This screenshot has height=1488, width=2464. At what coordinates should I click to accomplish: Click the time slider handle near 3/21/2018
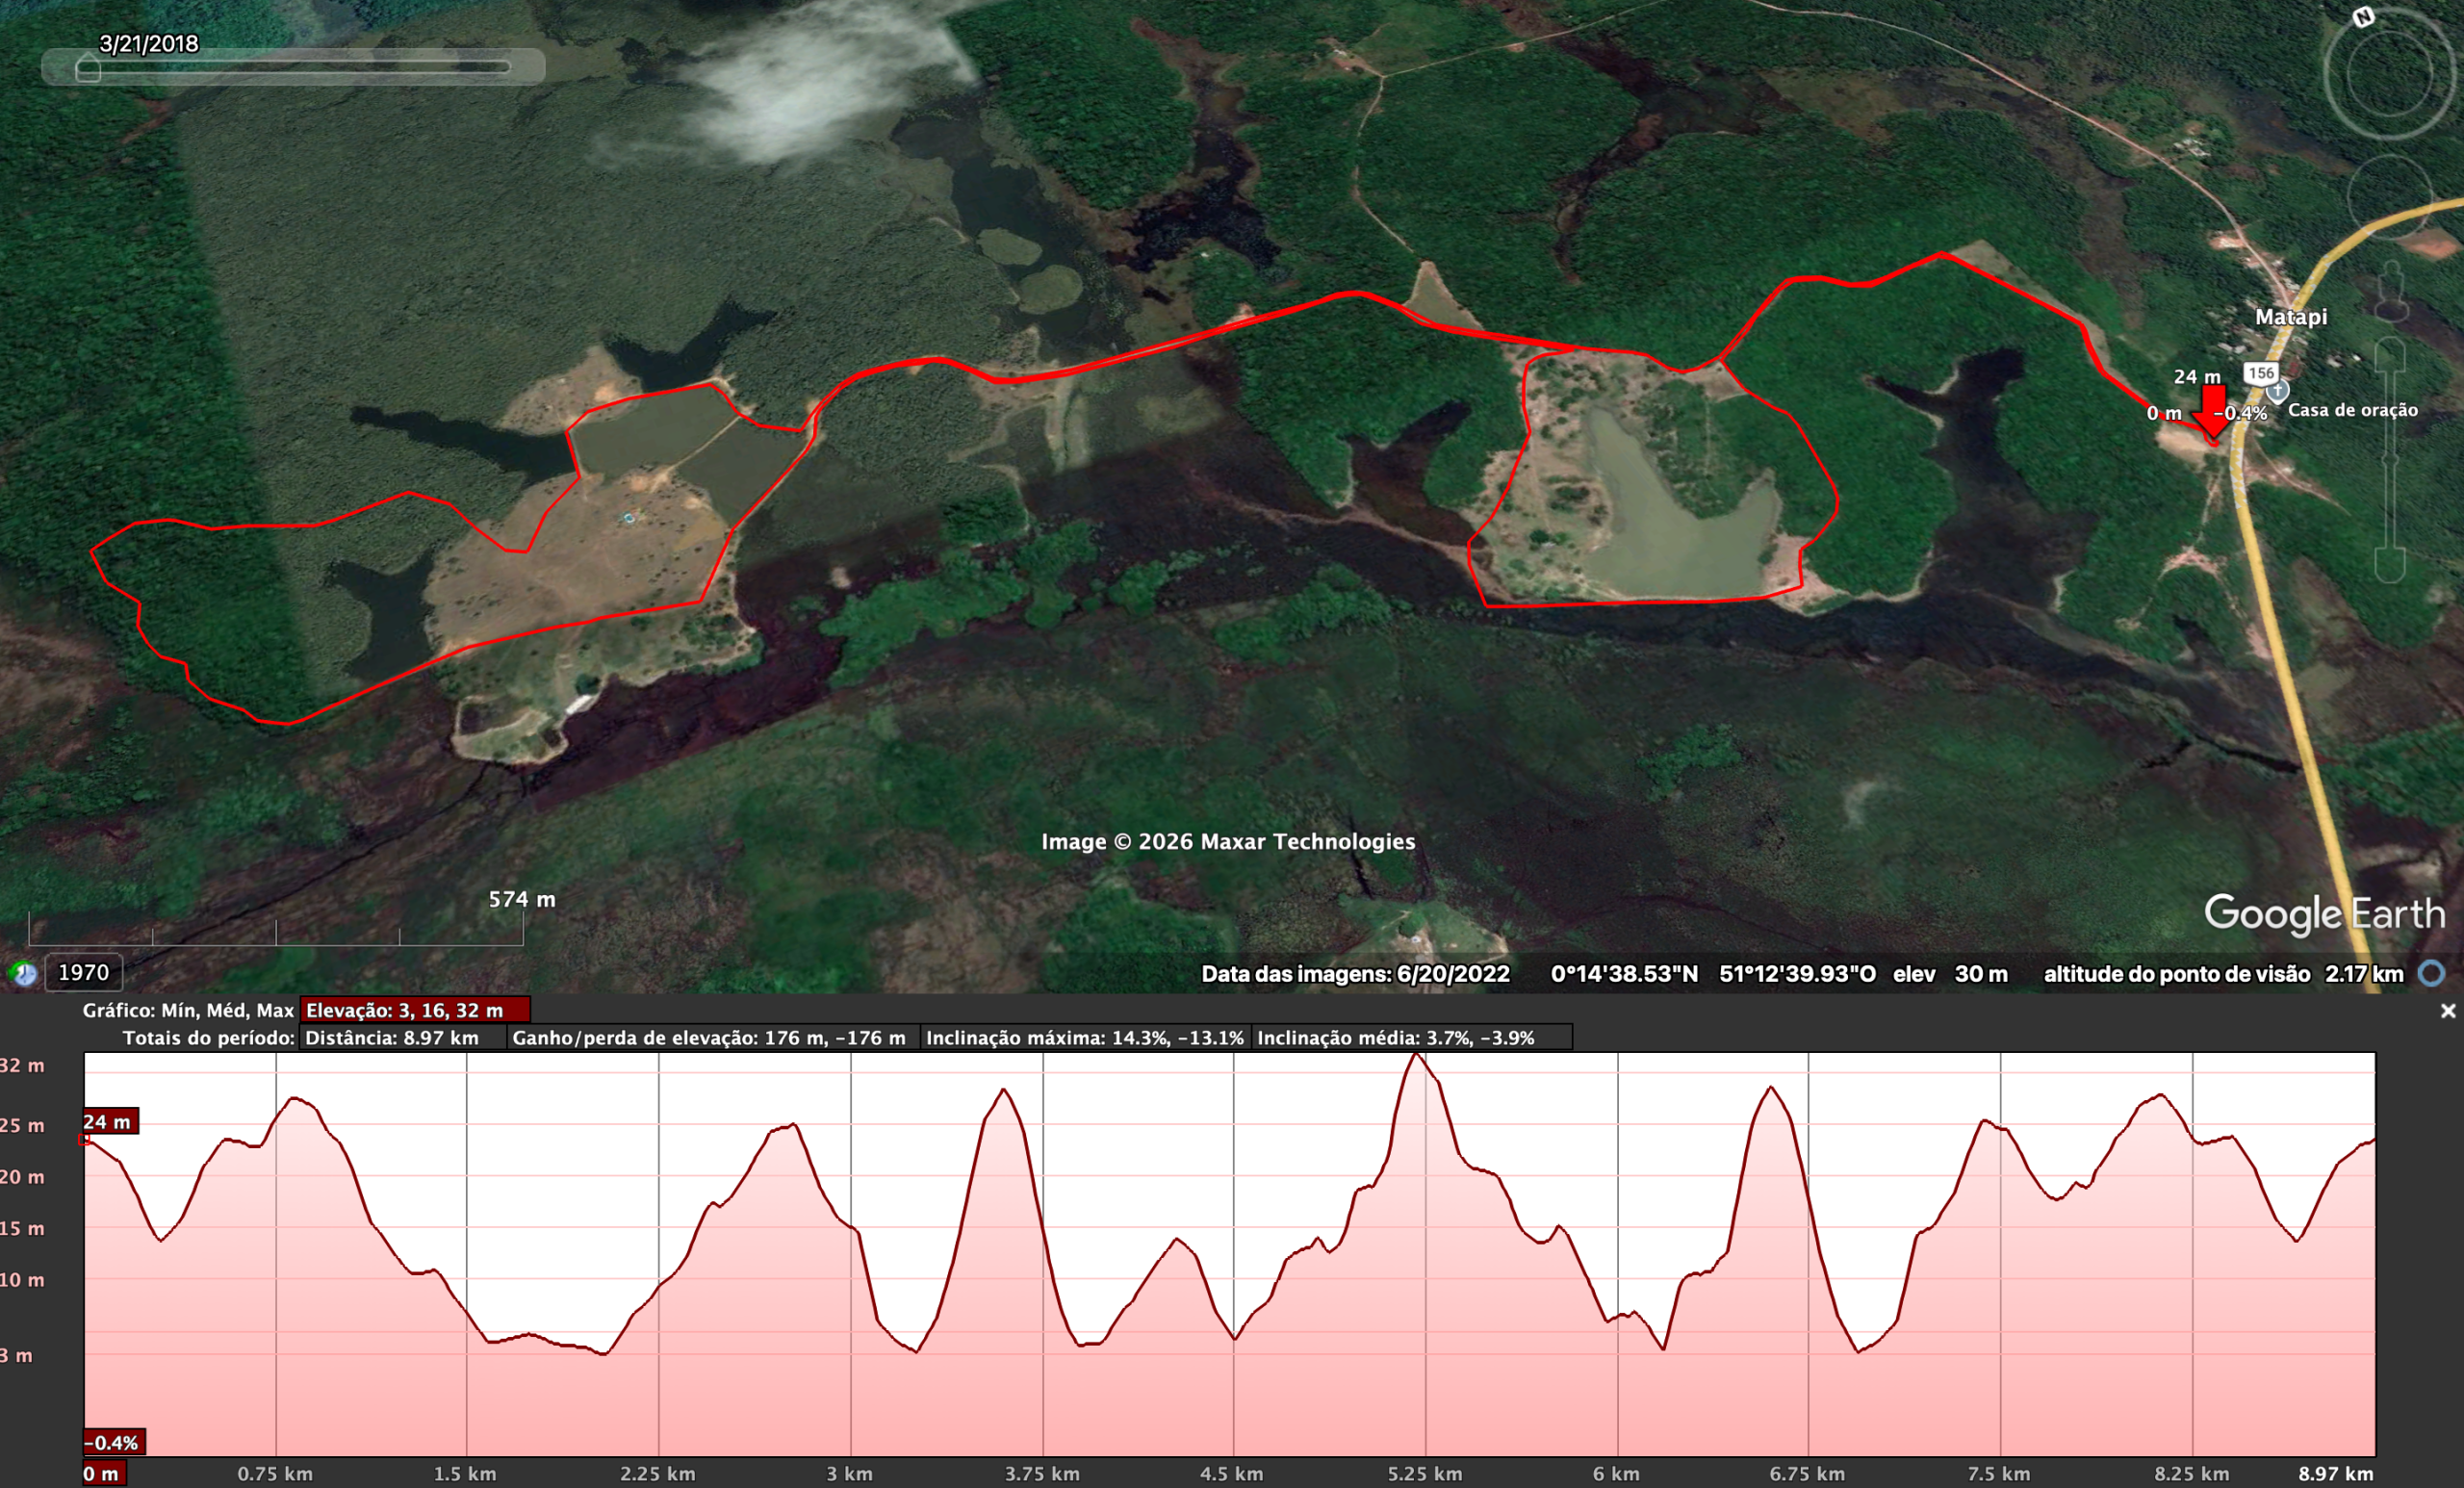88,71
